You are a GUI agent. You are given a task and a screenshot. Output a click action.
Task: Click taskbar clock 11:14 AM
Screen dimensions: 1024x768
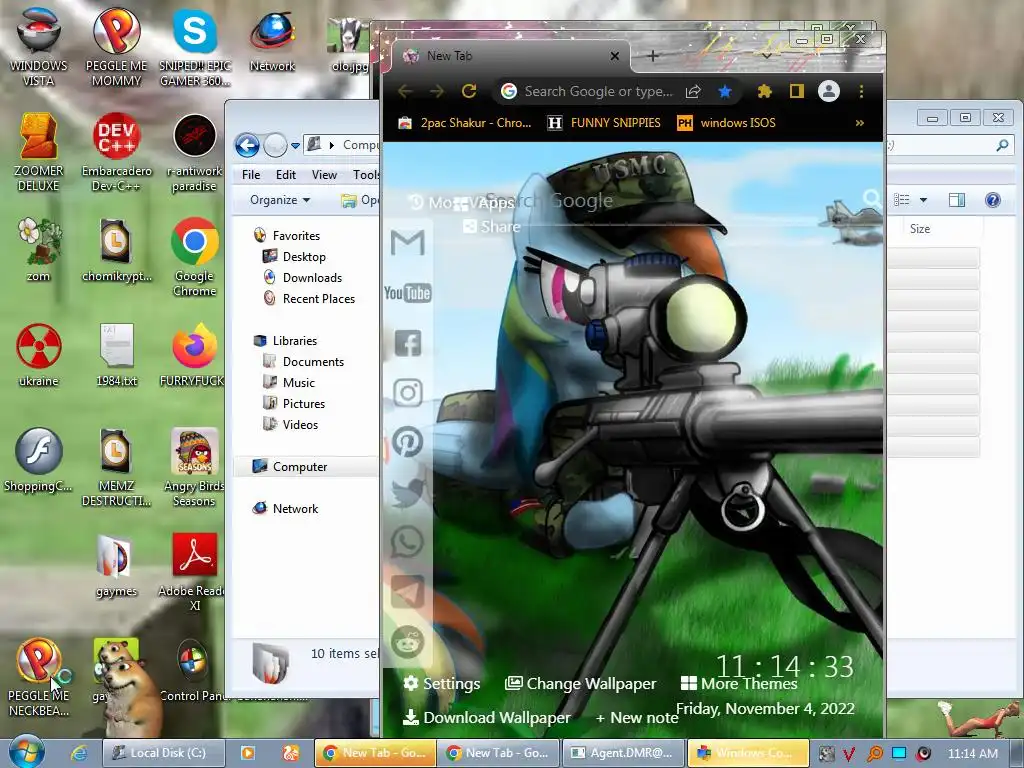(972, 754)
